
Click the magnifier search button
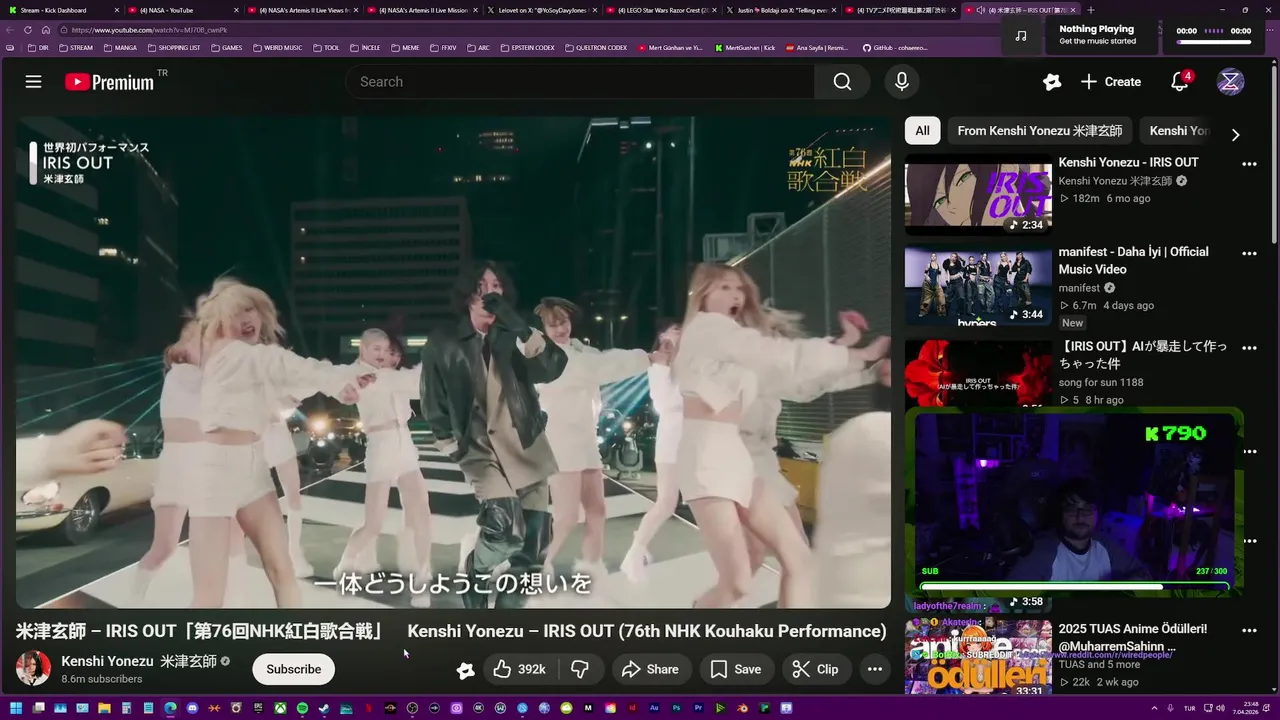pyautogui.click(x=842, y=82)
